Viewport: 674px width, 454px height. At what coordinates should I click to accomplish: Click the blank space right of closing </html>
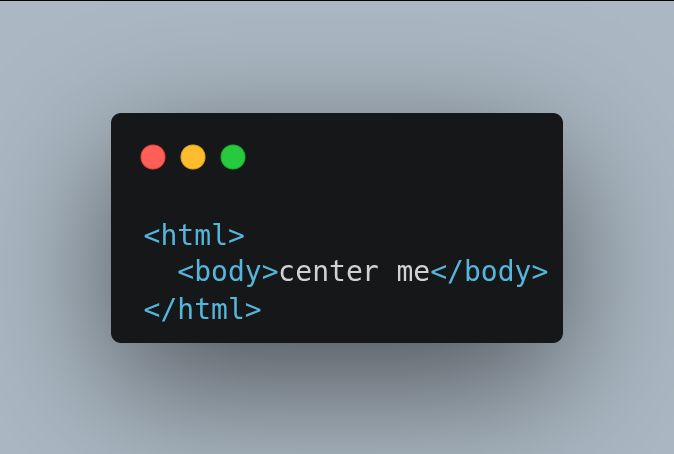coord(408,309)
